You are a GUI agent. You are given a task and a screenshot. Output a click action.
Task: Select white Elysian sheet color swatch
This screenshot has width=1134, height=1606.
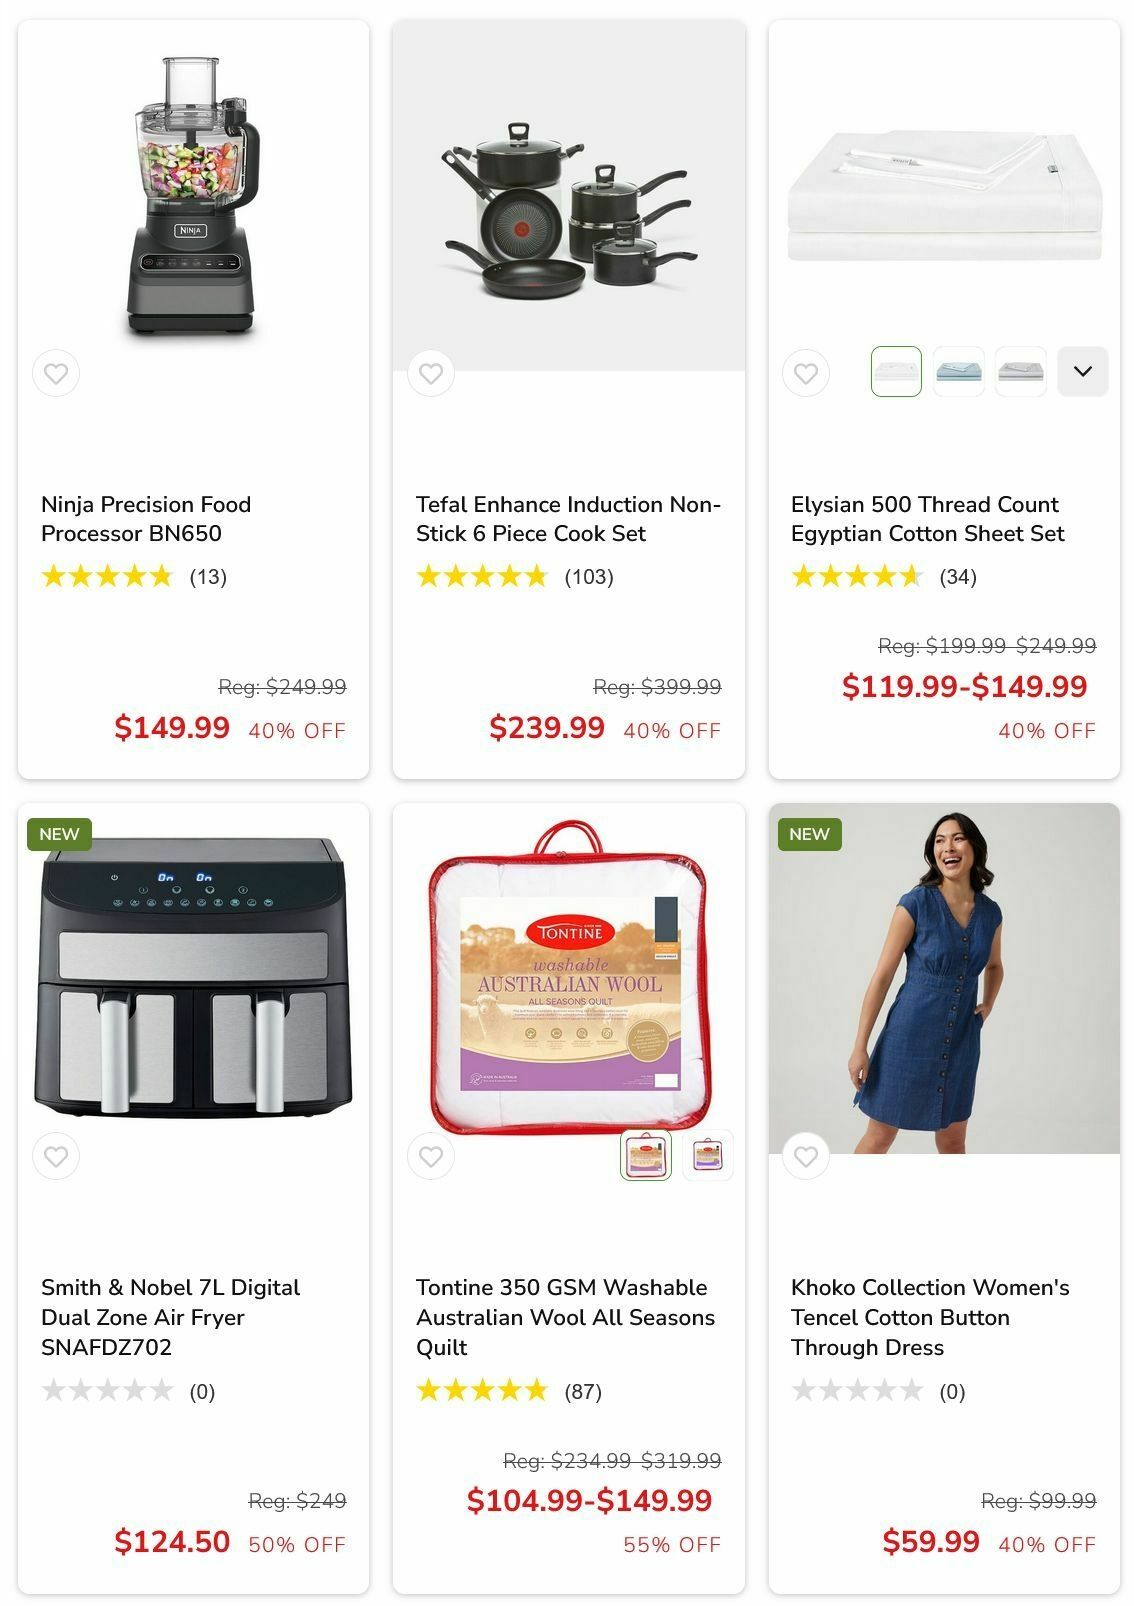pyautogui.click(x=896, y=371)
